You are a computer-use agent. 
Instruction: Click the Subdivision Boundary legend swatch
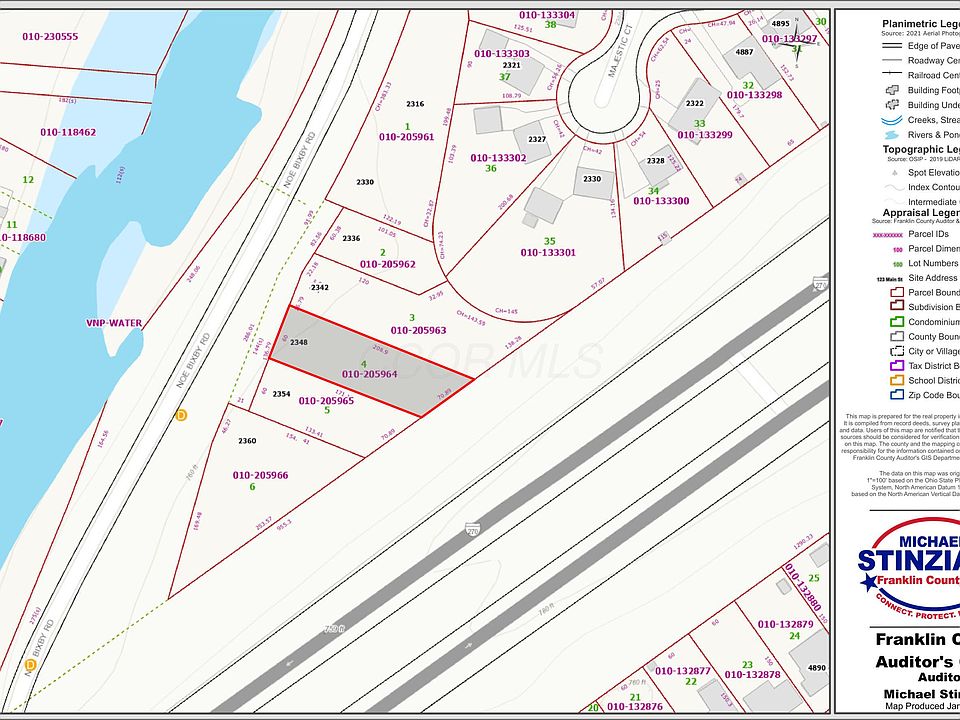[x=896, y=307]
